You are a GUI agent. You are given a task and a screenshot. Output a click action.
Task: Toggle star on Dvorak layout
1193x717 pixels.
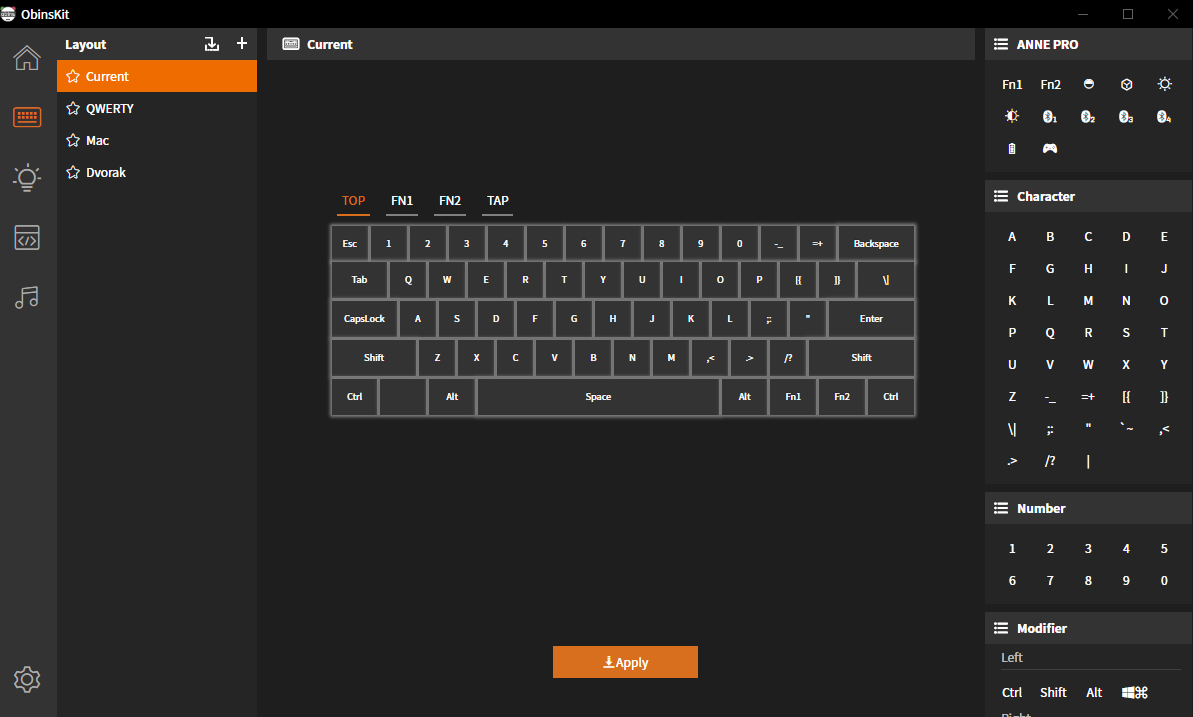coord(73,172)
